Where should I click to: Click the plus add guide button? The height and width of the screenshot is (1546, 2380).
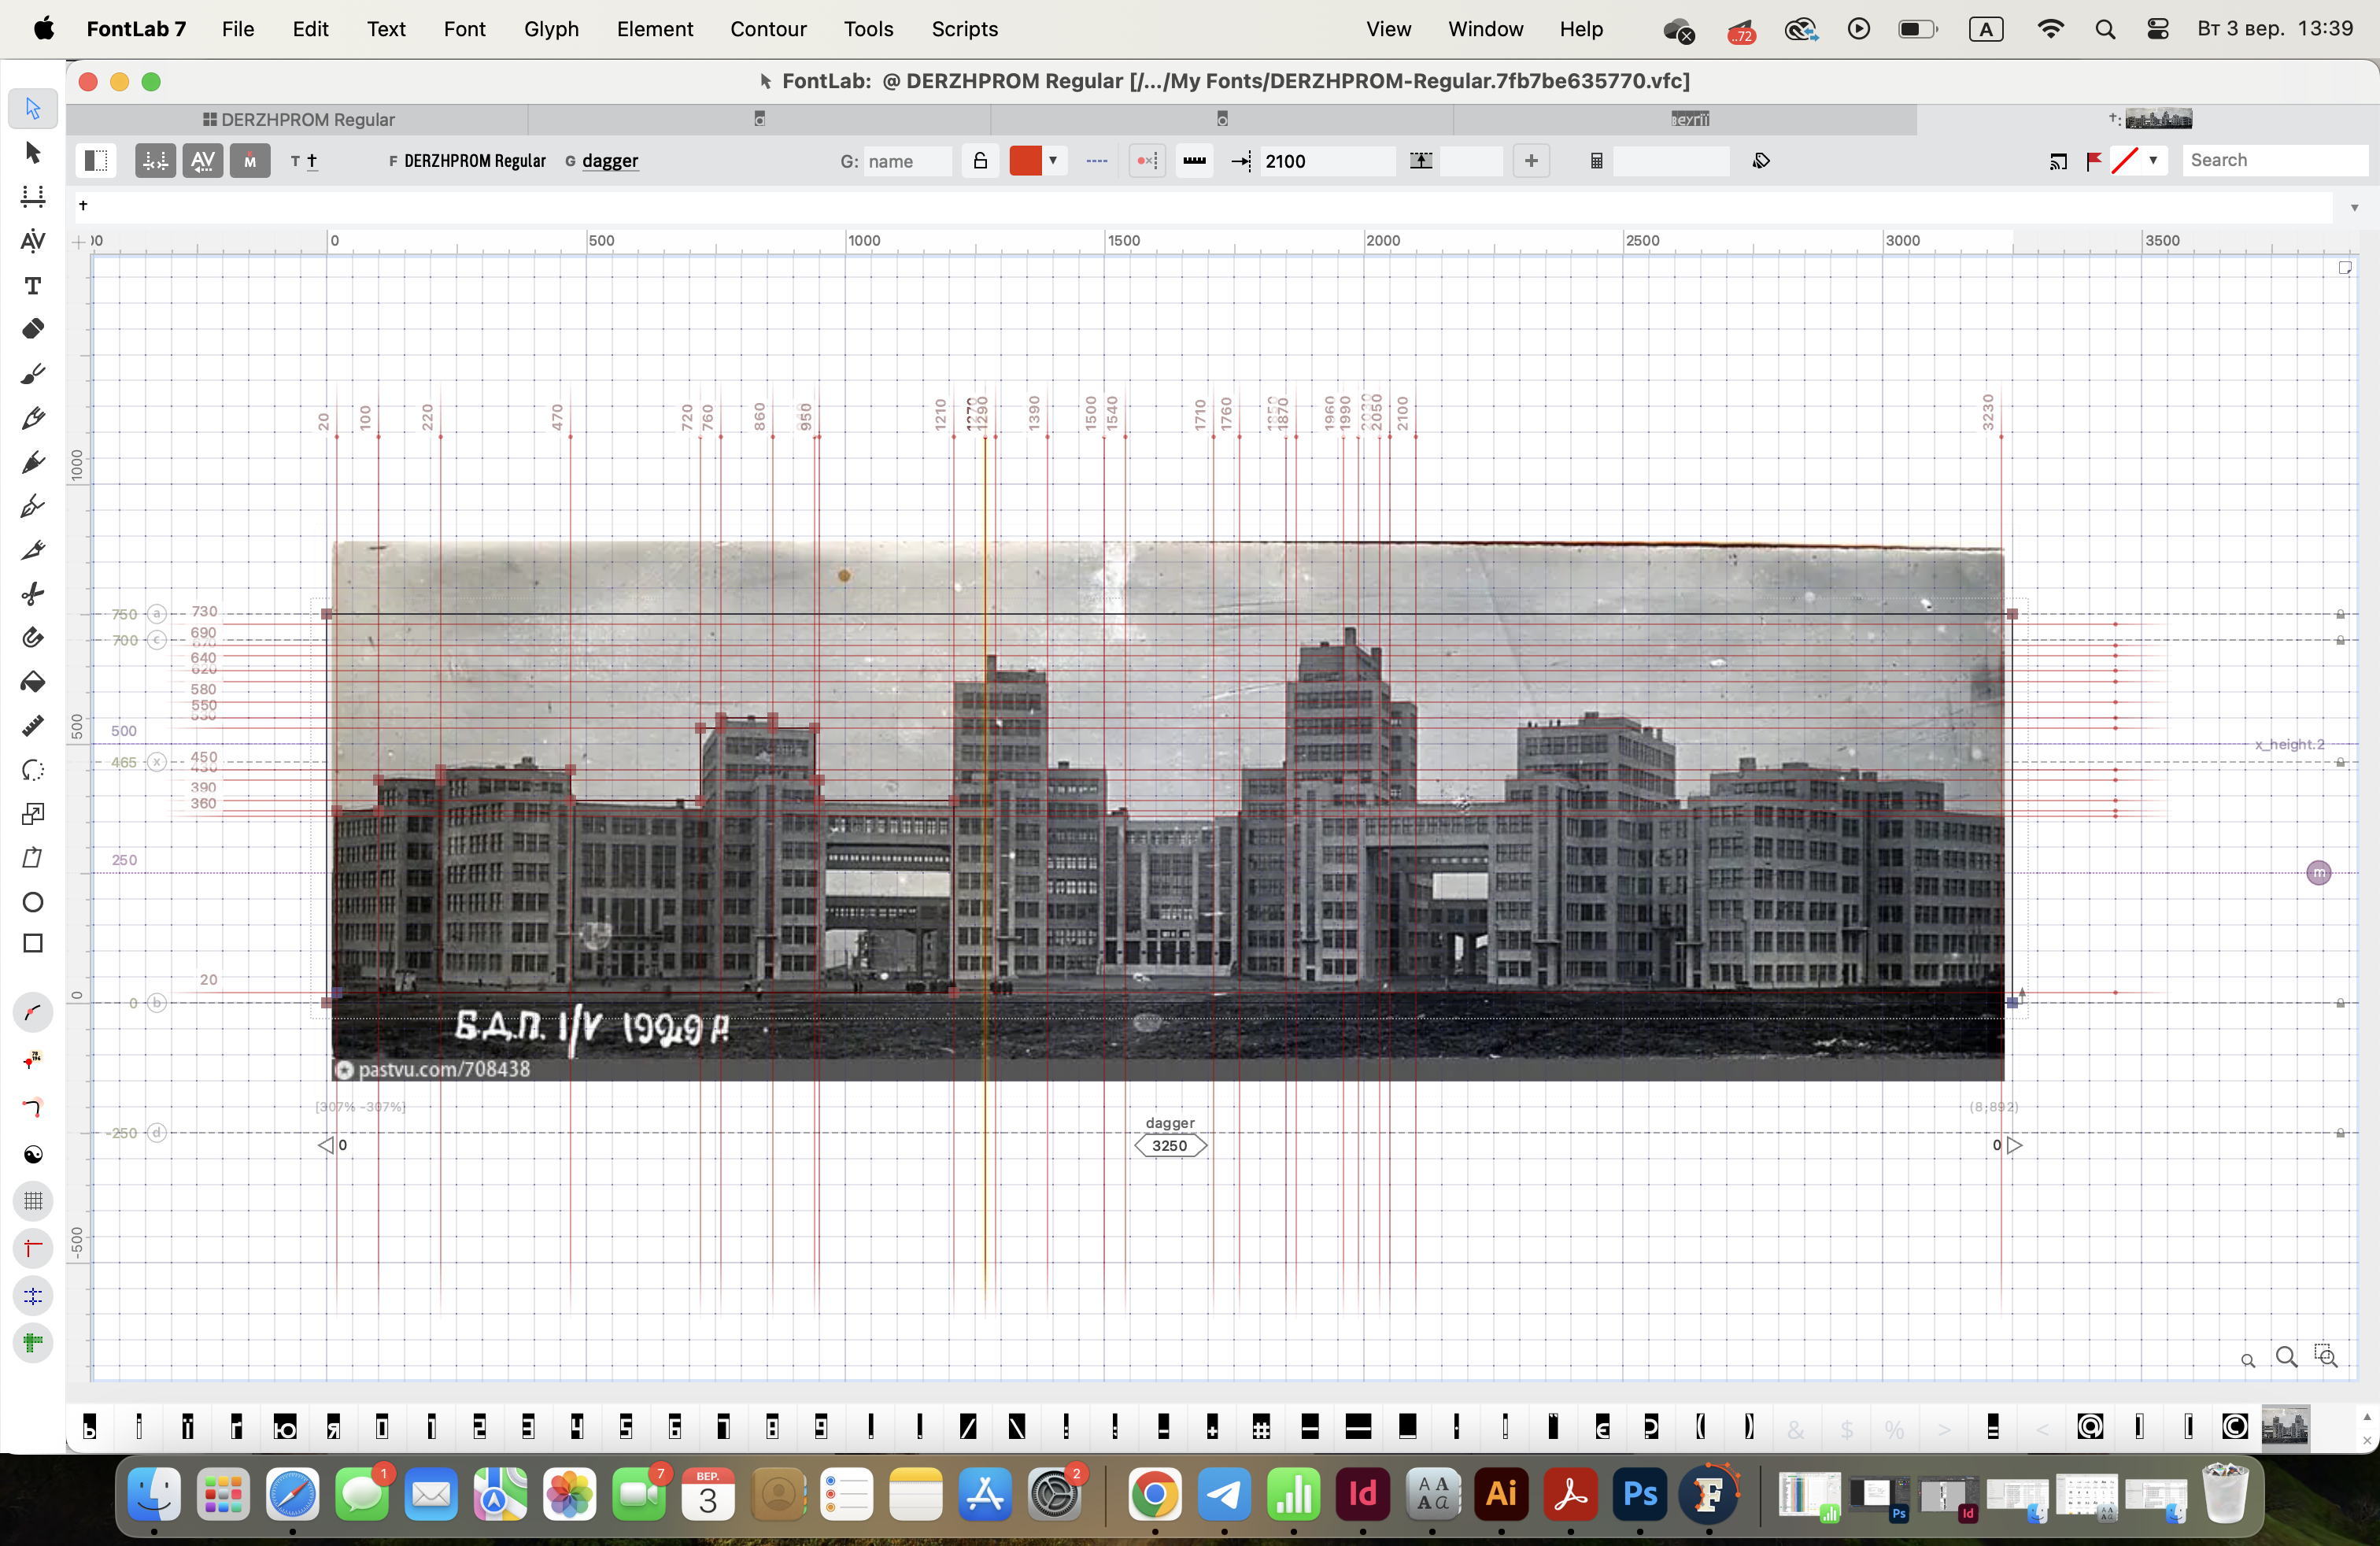click(1530, 161)
